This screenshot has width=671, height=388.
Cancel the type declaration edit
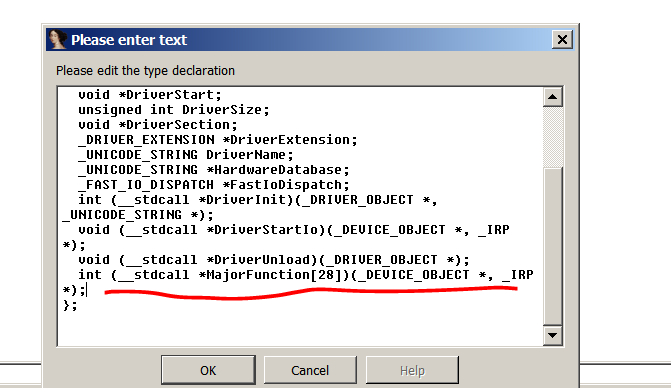coord(310,370)
